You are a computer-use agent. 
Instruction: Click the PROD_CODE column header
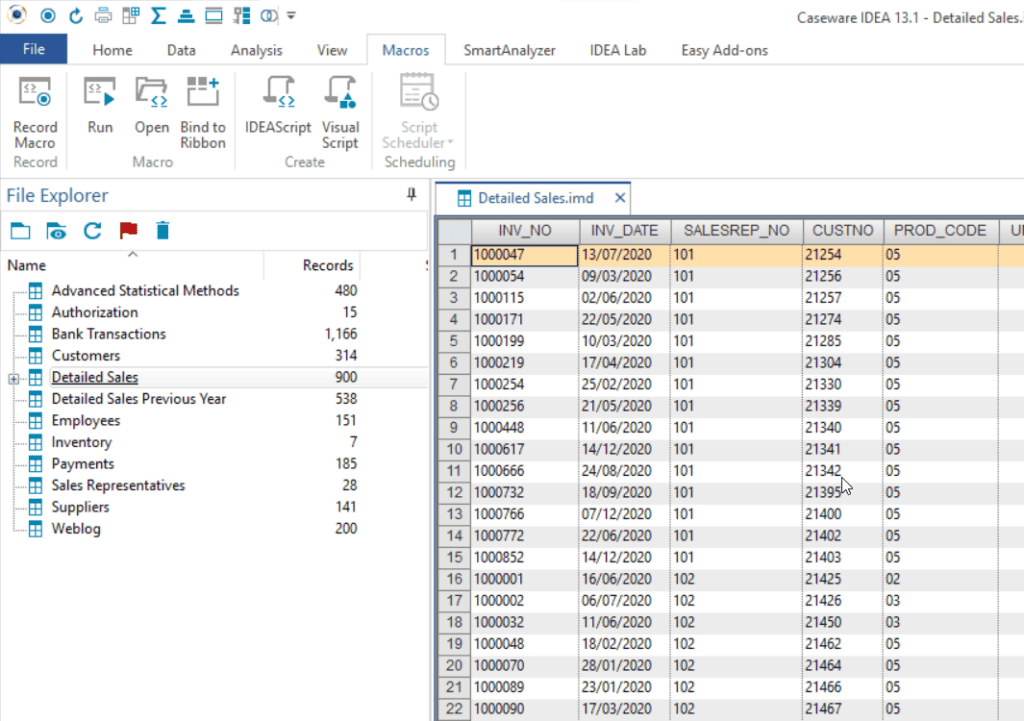(940, 231)
